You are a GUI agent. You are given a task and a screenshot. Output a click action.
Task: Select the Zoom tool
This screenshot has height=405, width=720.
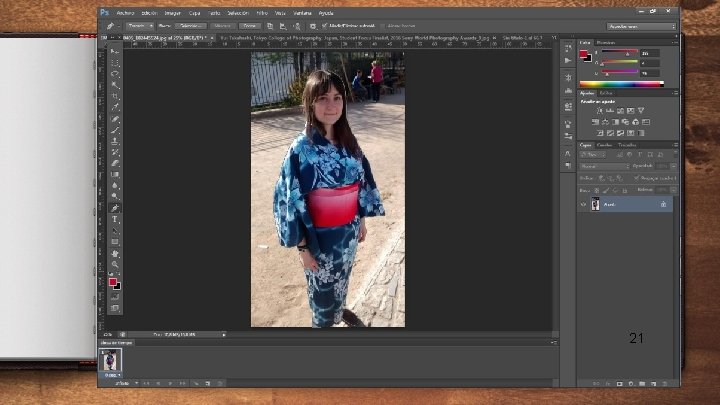(x=115, y=264)
